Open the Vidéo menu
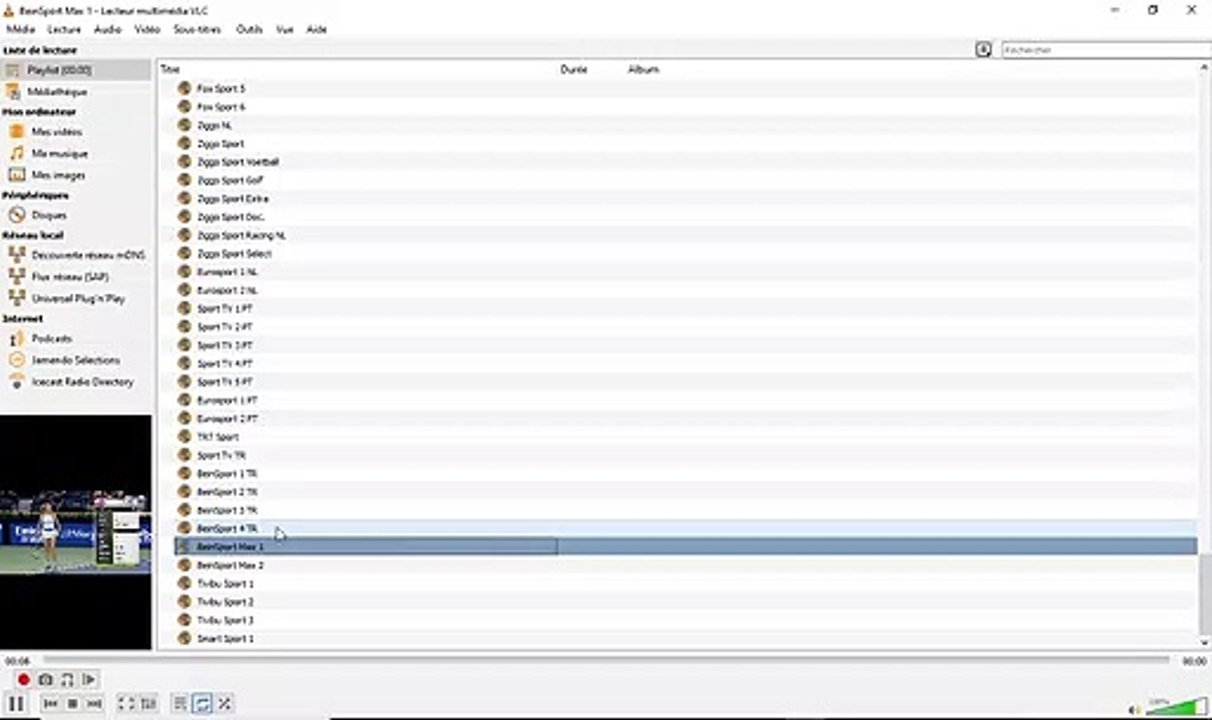This screenshot has height=720, width=1212. coord(147,30)
